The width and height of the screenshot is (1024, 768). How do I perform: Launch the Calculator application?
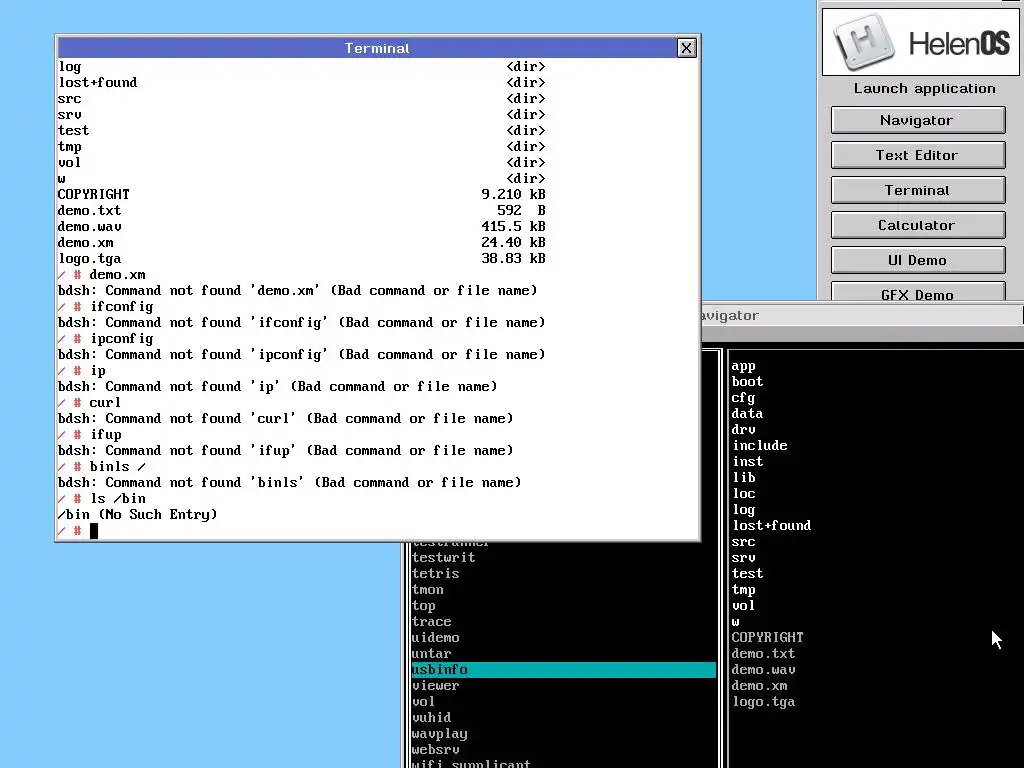click(918, 225)
